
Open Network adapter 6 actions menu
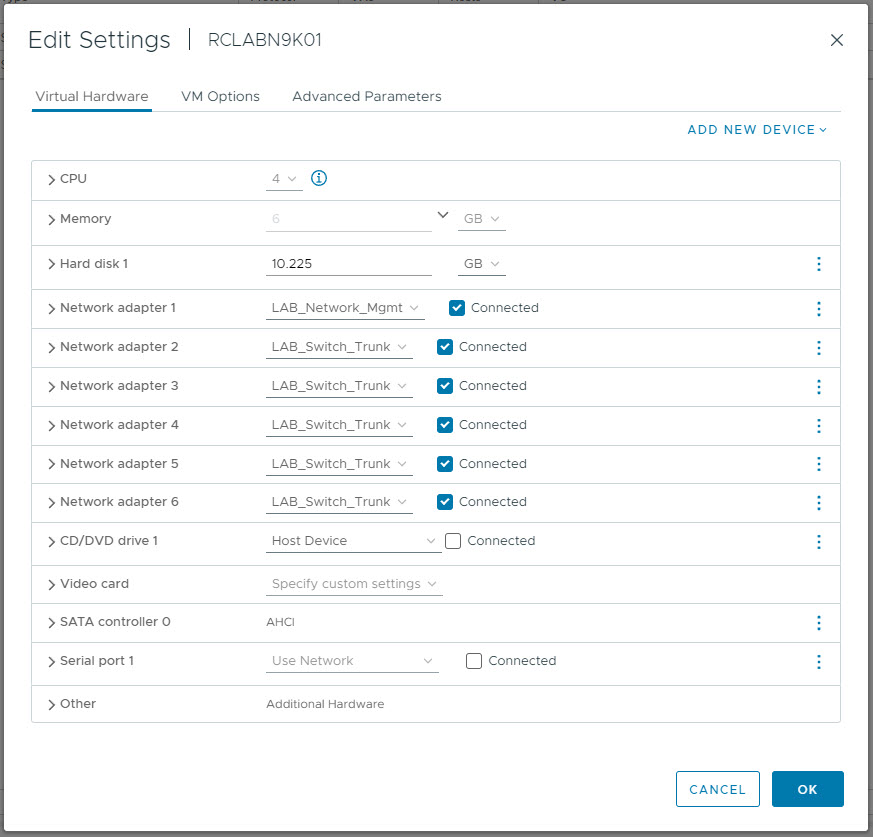tap(818, 503)
